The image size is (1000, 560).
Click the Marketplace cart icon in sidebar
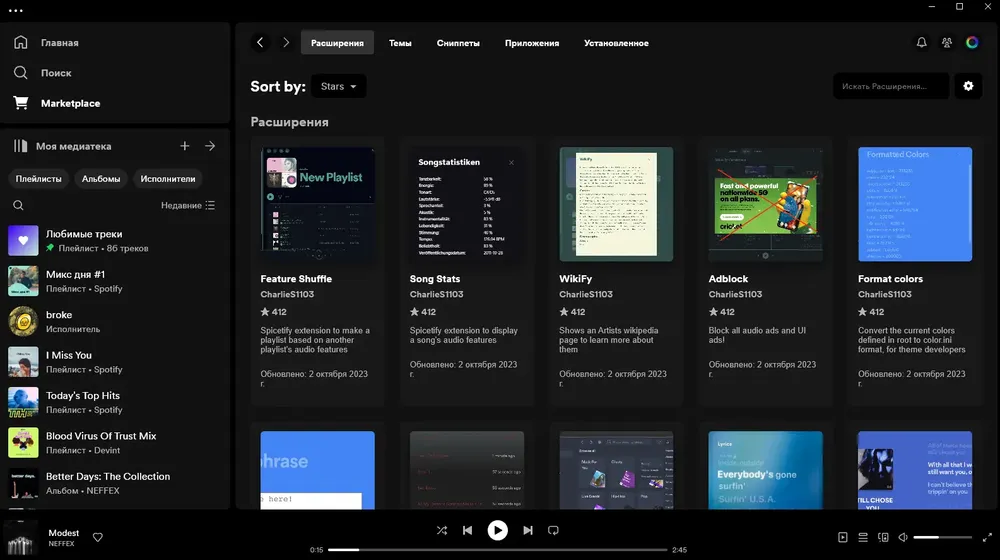coord(20,103)
